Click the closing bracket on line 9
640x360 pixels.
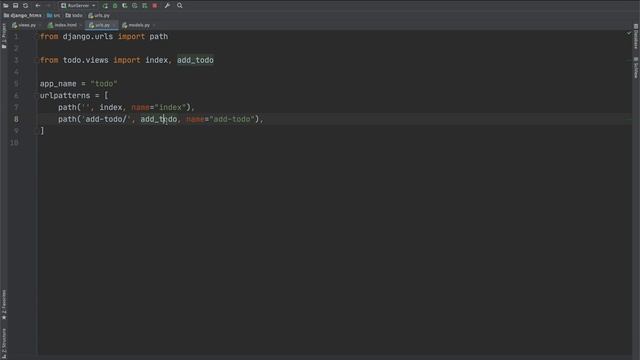click(x=42, y=131)
